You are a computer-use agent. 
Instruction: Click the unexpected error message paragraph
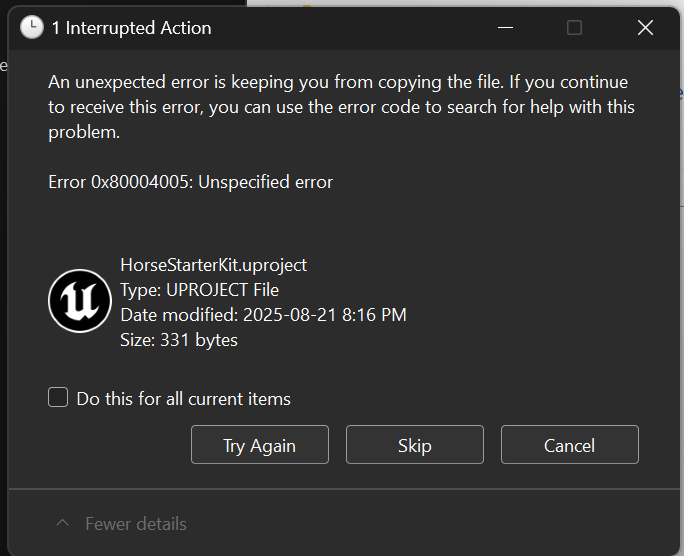[x=340, y=107]
